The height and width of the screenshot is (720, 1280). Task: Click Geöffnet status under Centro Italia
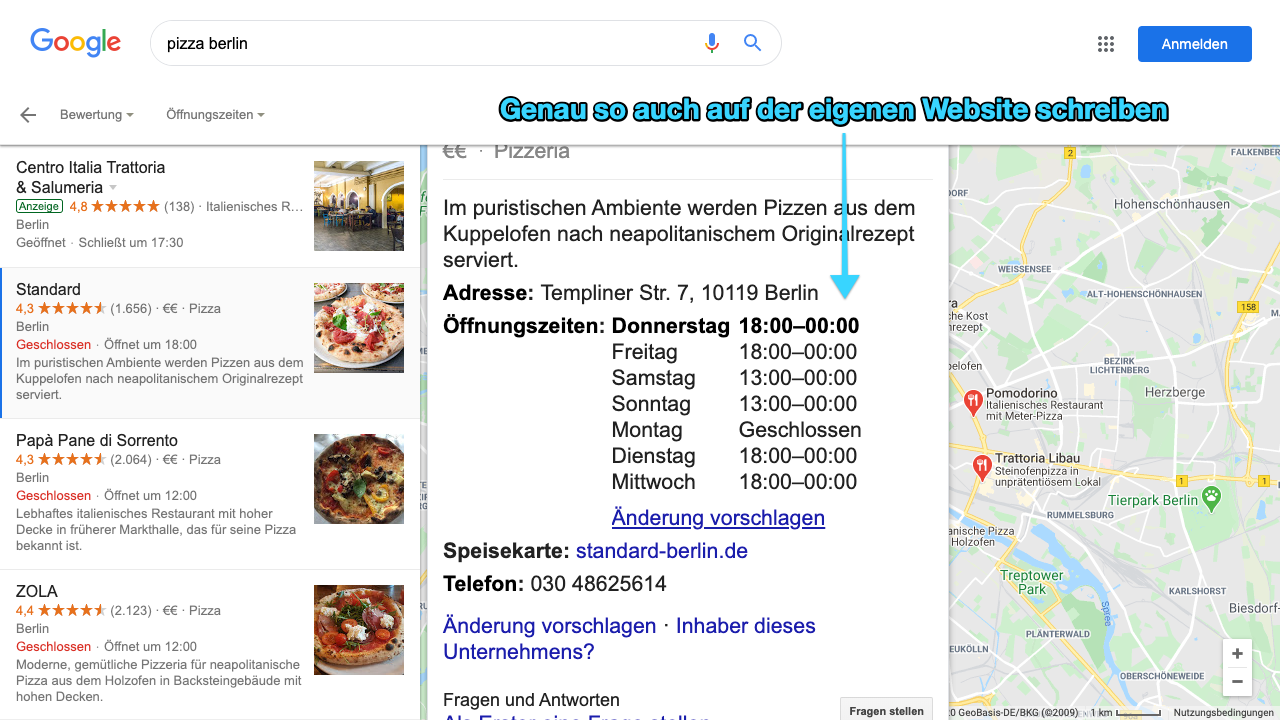pos(41,242)
